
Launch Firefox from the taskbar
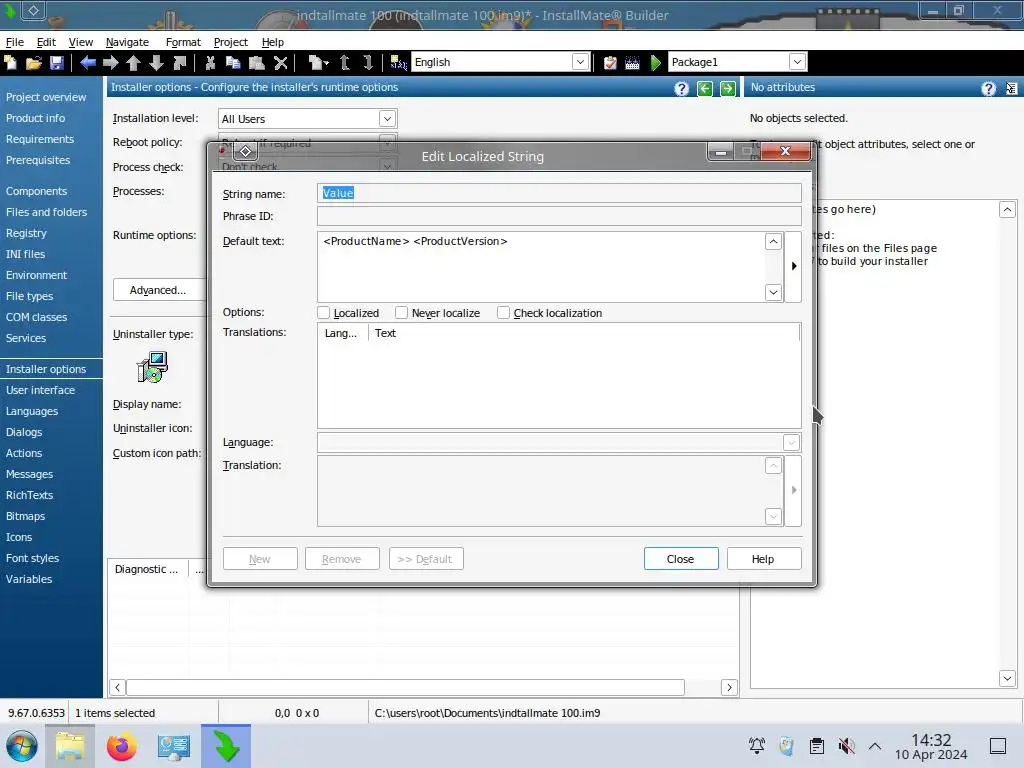121,746
